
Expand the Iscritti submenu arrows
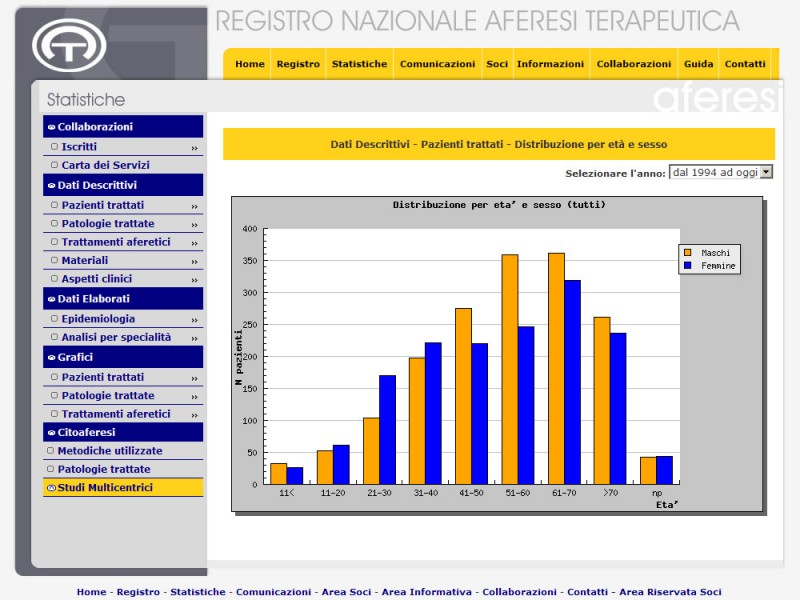[194, 148]
